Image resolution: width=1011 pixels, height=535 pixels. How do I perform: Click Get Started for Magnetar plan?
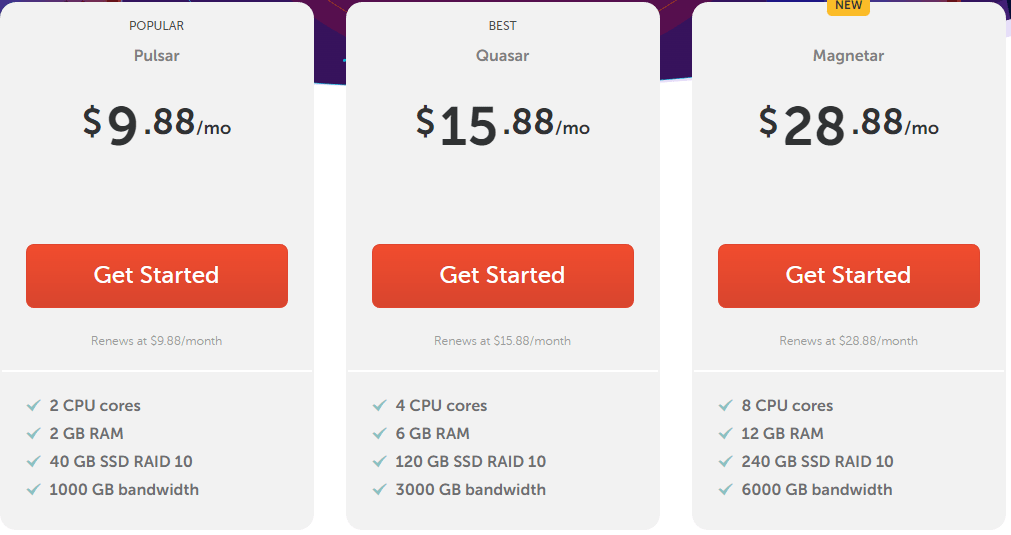pyautogui.click(x=849, y=276)
